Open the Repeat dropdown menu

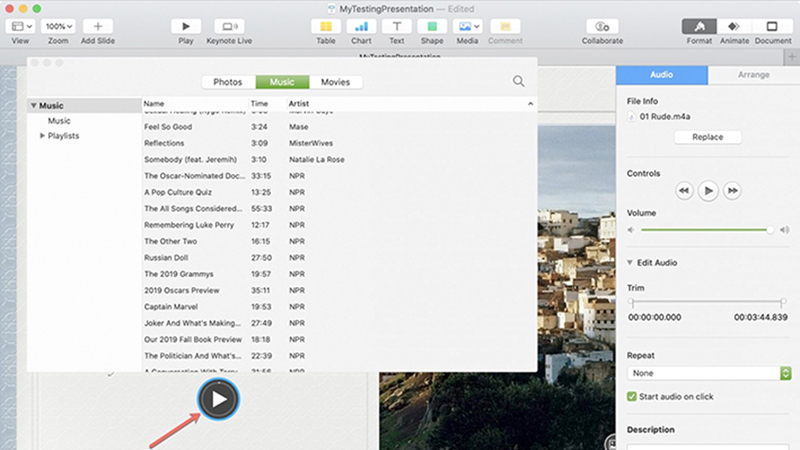coord(708,373)
